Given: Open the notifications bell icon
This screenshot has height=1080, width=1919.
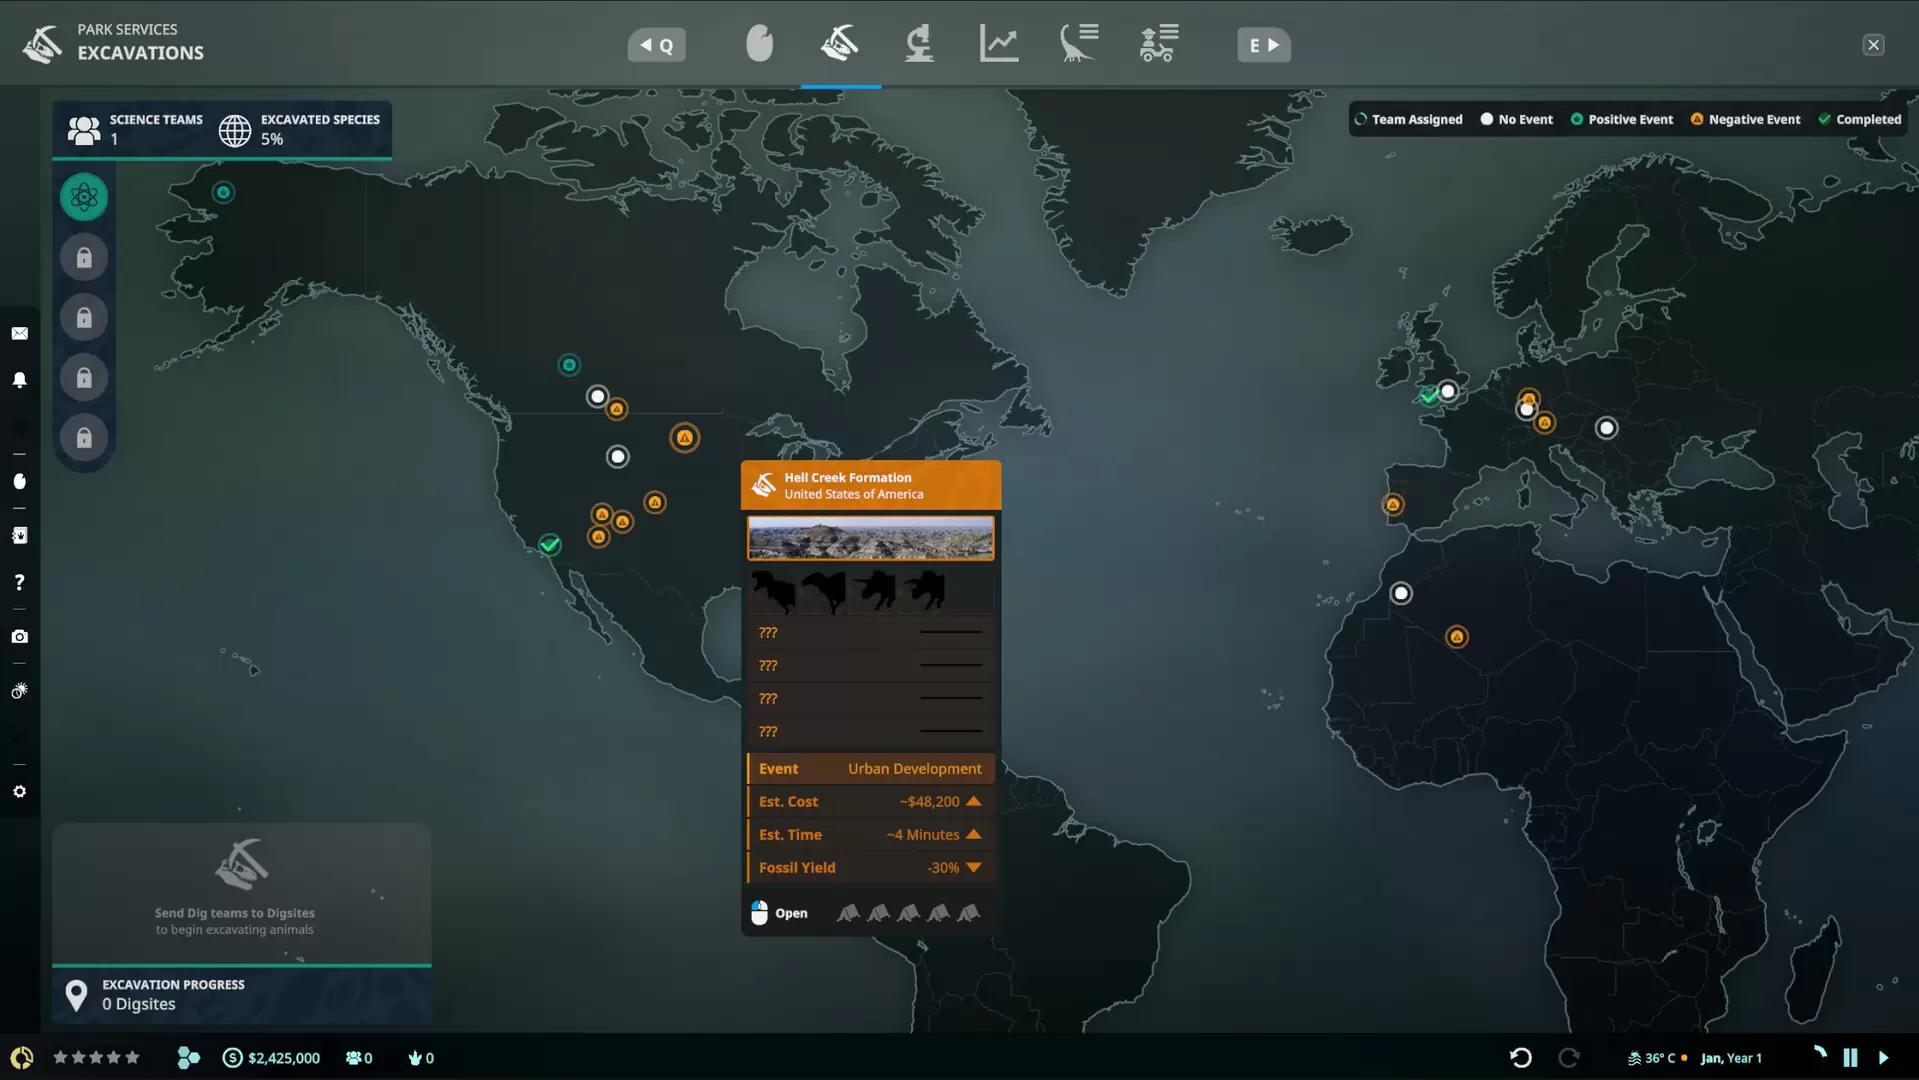Looking at the screenshot, I should [19, 380].
